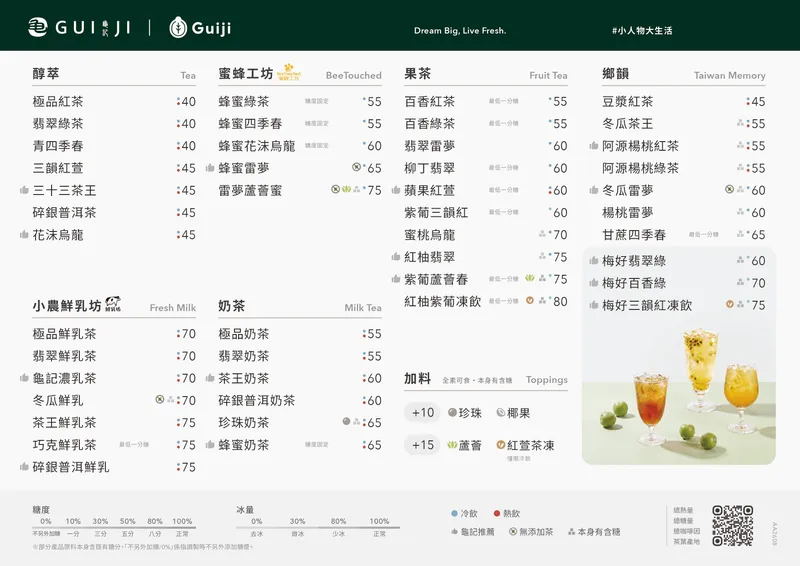The height and width of the screenshot is (566, 800).
Task: Click thumbs-up icon beside 龜記濃乳茶
Action: coord(24,378)
